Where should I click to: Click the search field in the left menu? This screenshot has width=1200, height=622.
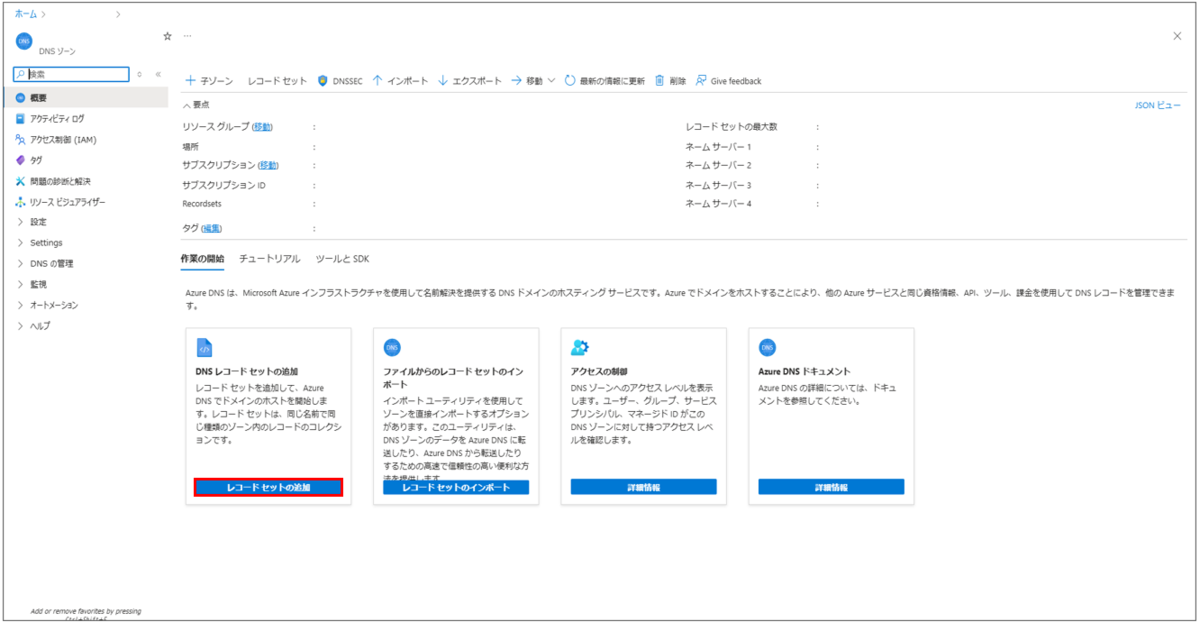(x=72, y=74)
